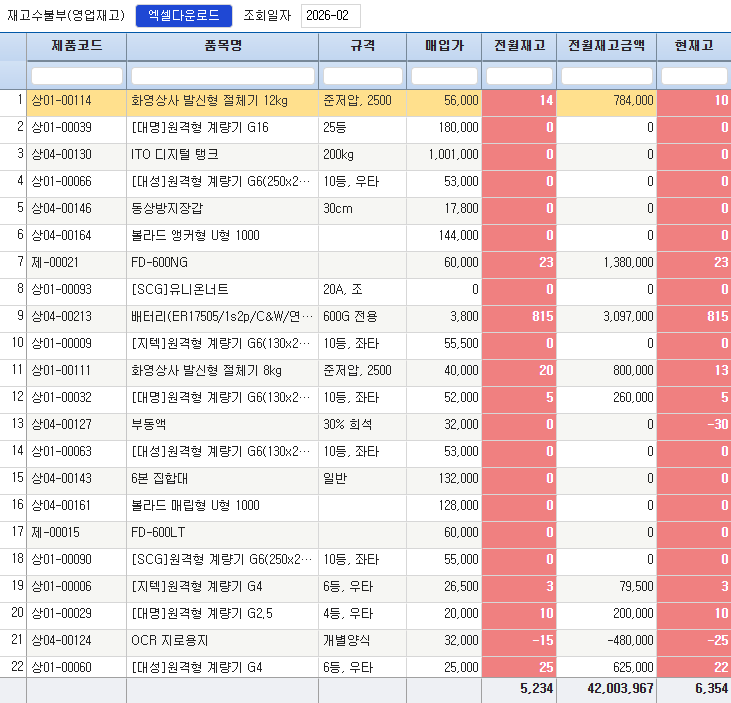Select item 화영상사 발신형 절체기 12kg
Viewport: 731px width, 703px height.
(209, 101)
